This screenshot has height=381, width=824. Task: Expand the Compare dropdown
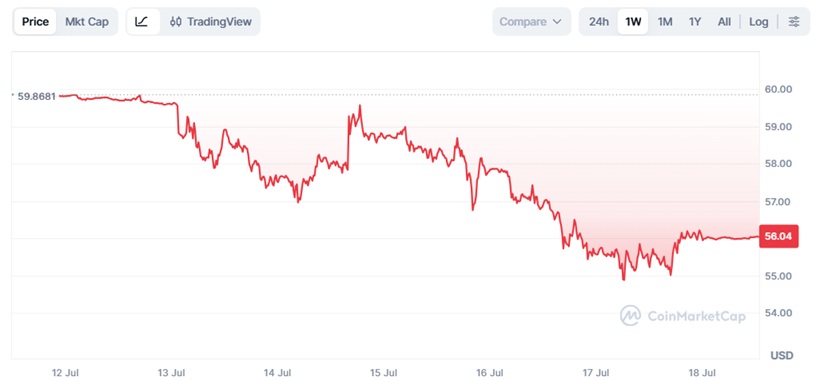(531, 22)
